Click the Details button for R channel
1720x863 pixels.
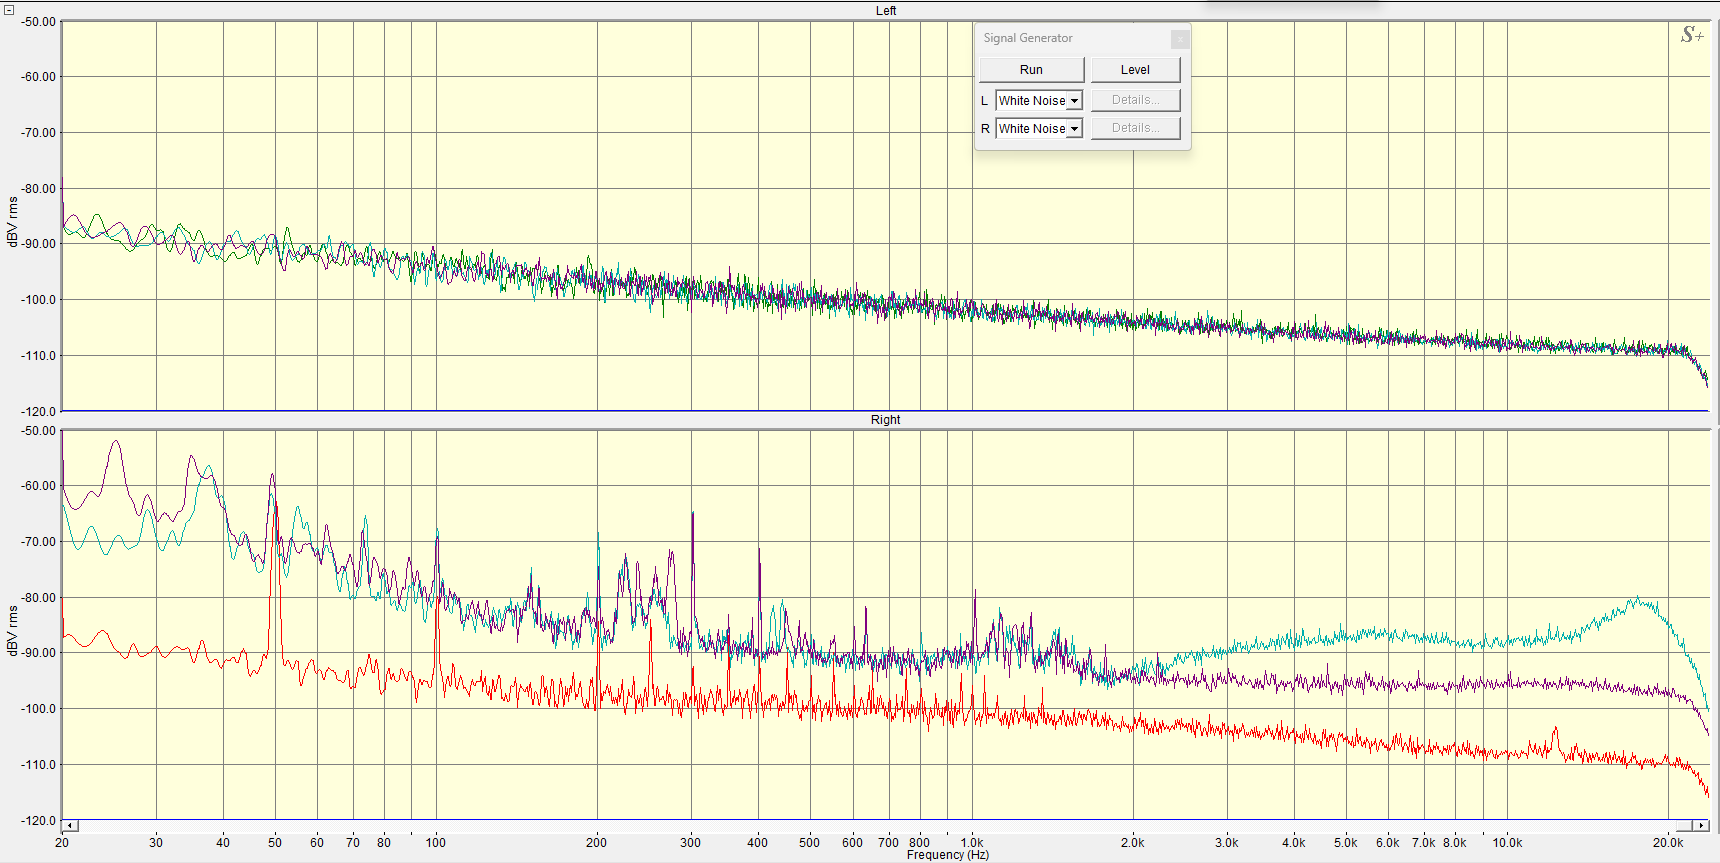pyautogui.click(x=1135, y=128)
